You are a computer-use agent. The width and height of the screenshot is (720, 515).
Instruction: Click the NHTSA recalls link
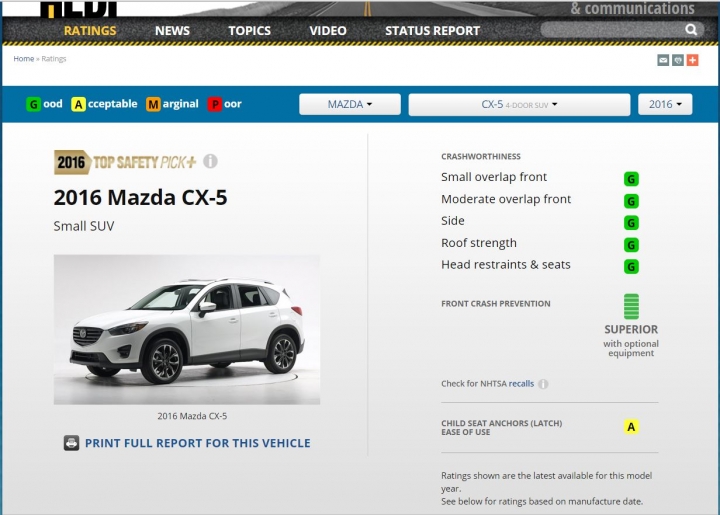[x=521, y=384]
